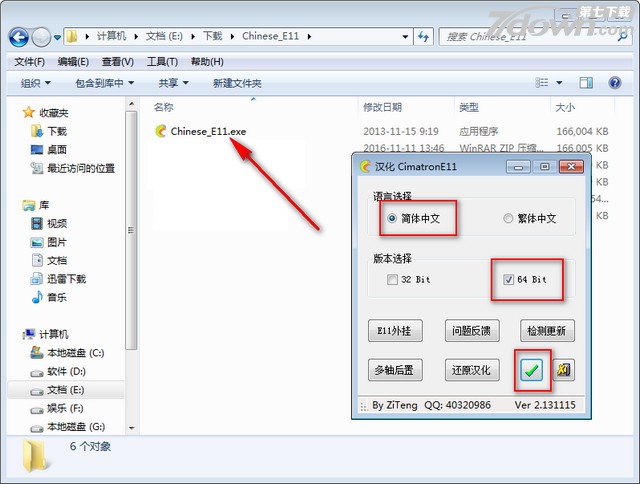Click the 检测更新 button

pos(547,331)
